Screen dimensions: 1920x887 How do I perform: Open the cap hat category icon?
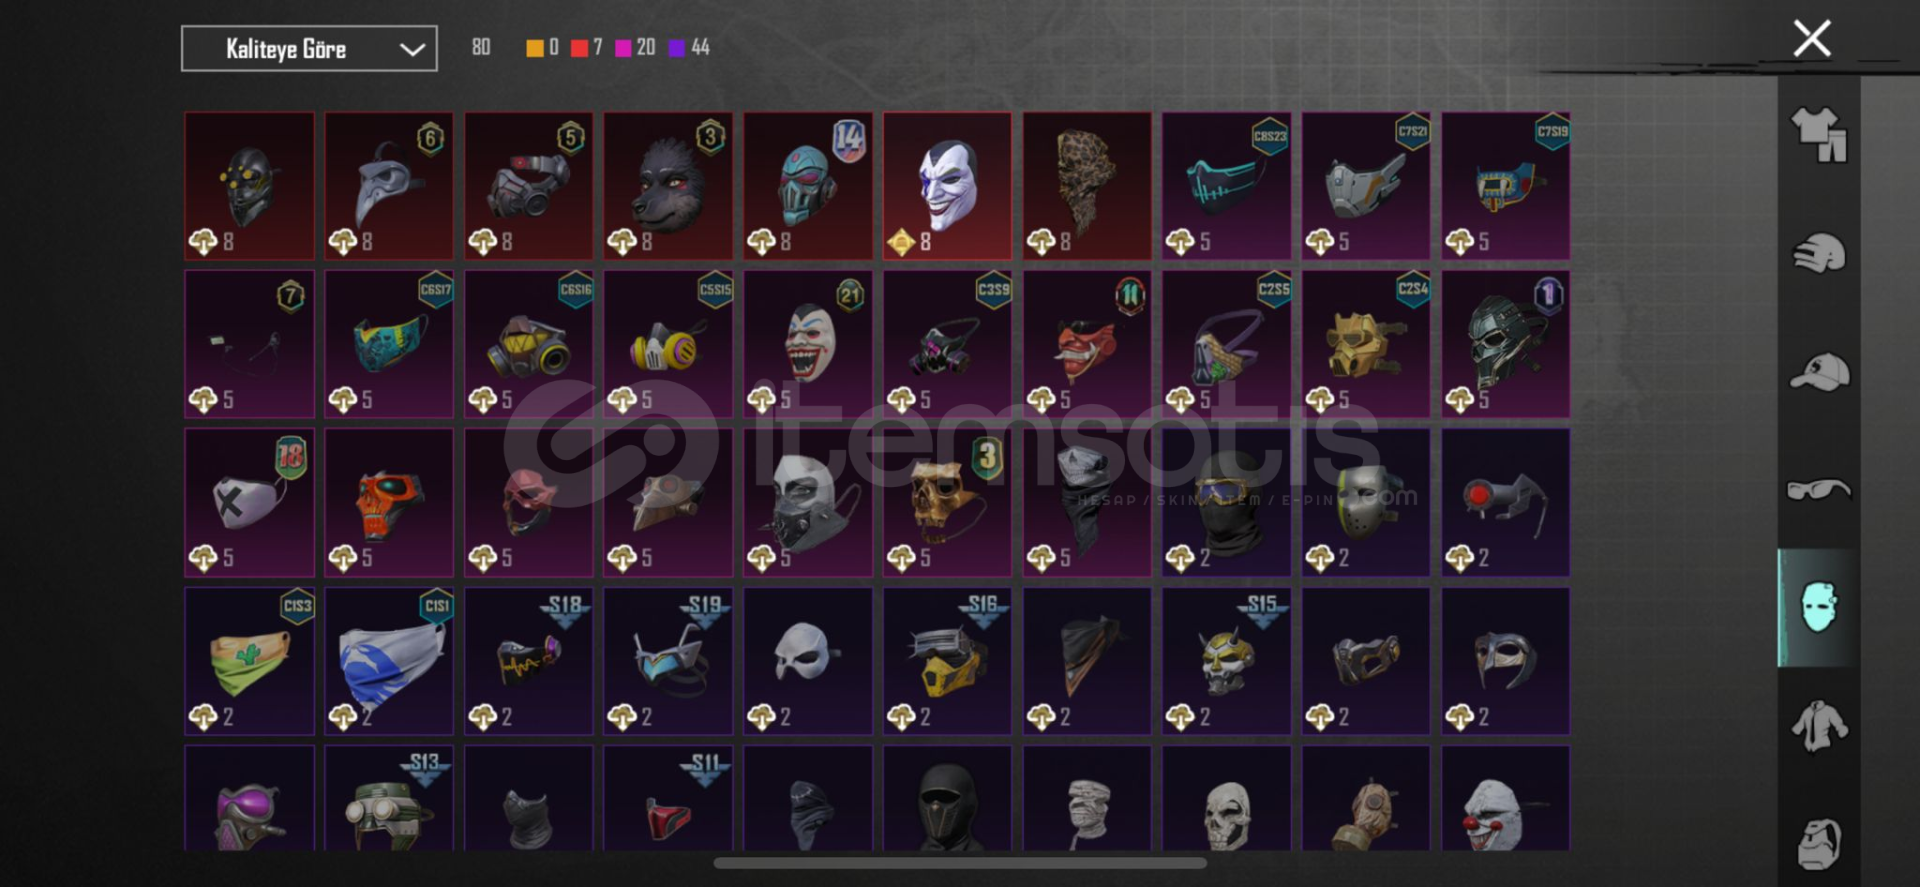[1819, 372]
